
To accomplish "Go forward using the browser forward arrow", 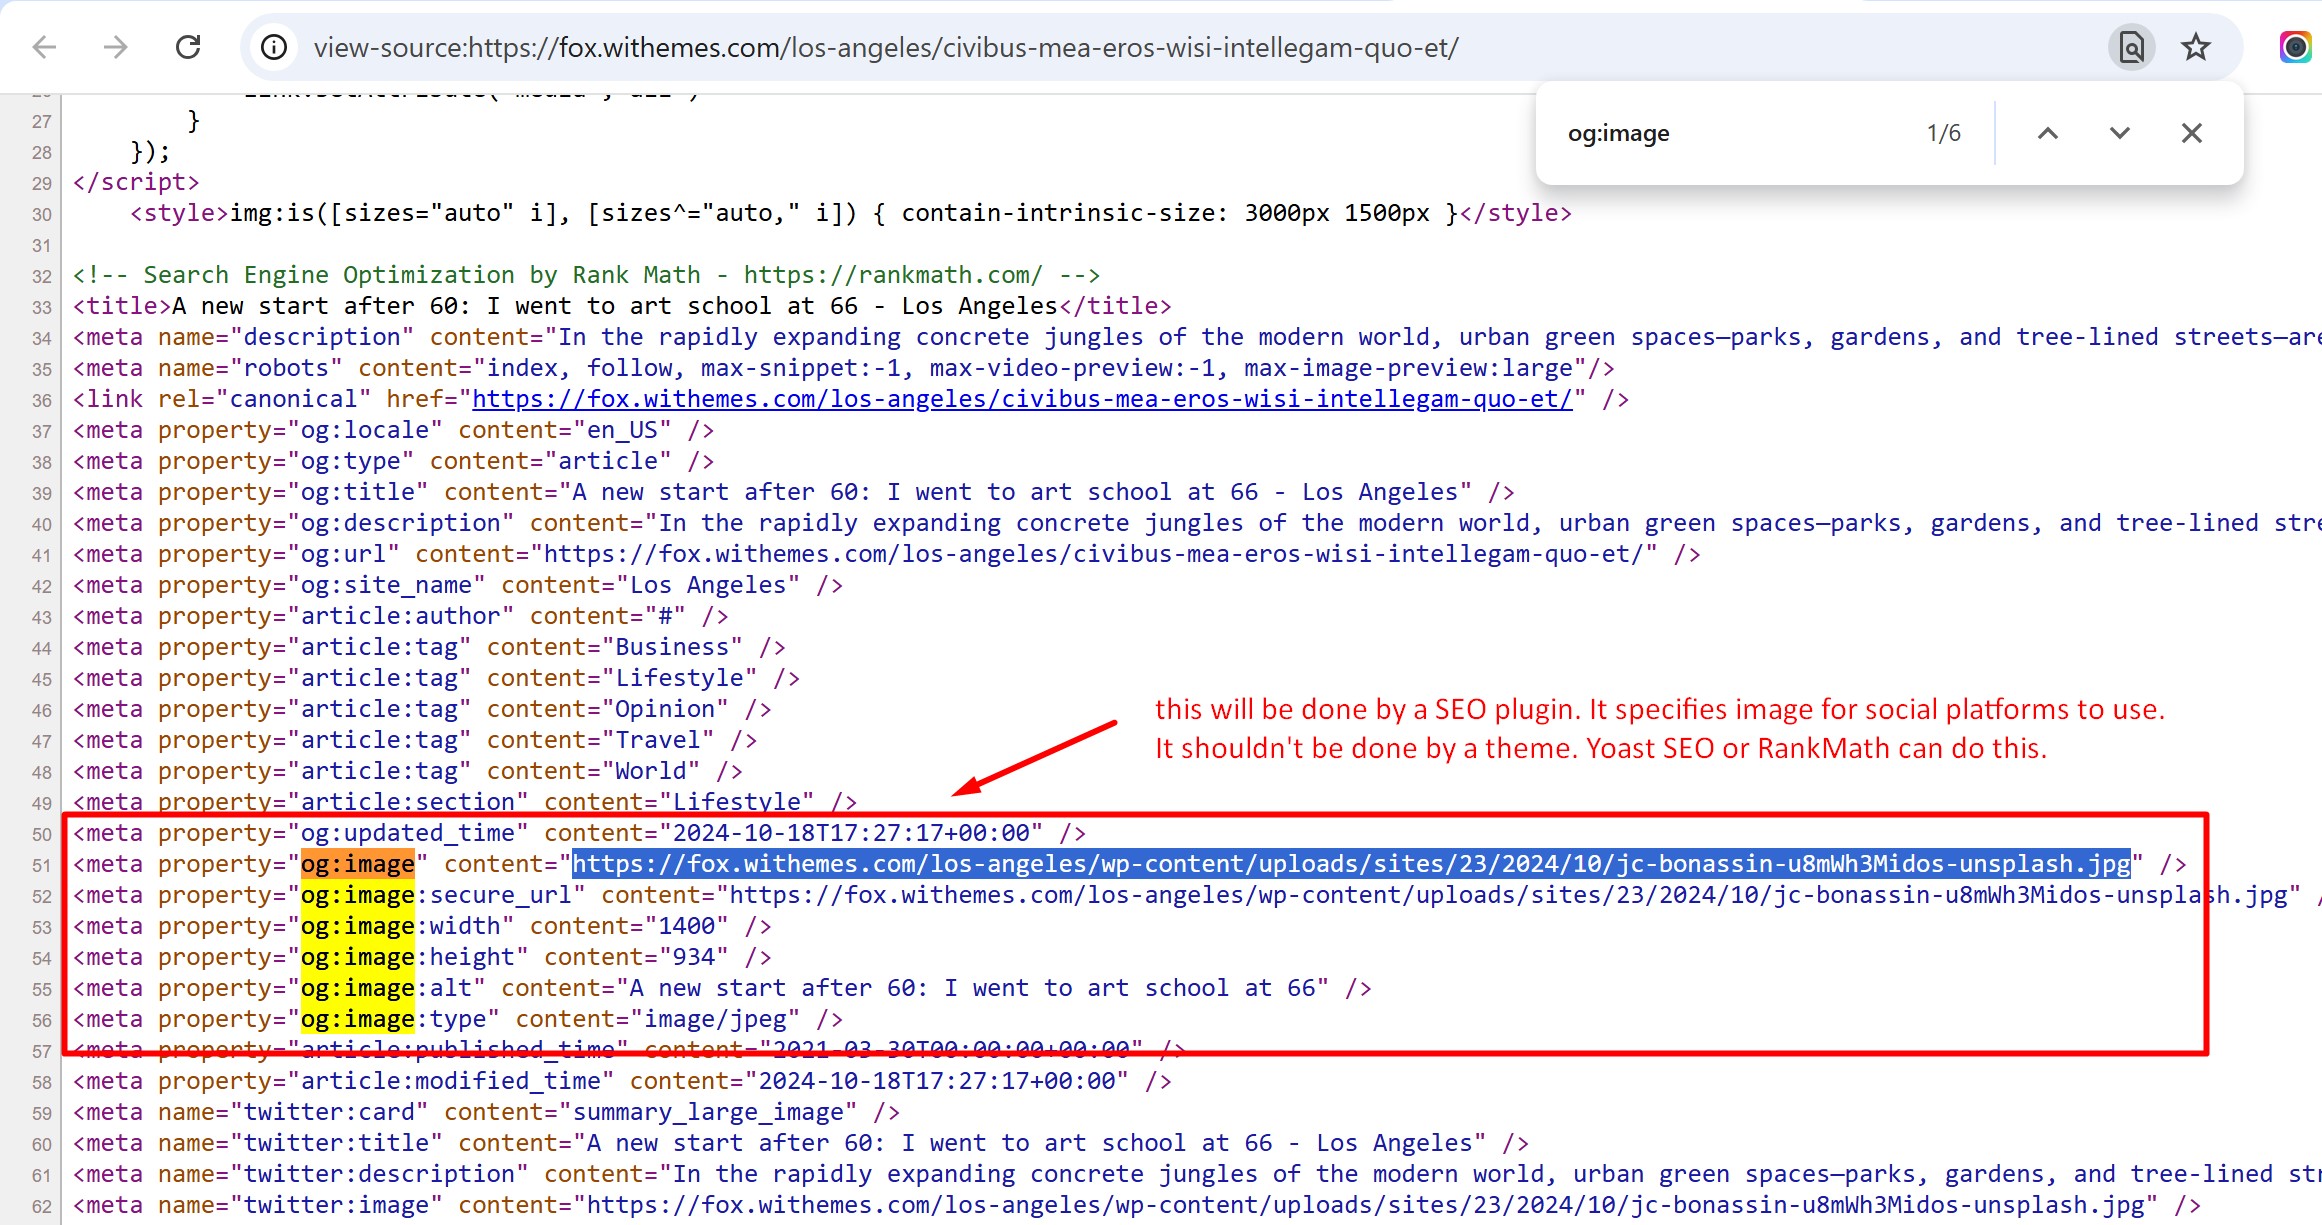I will click(x=116, y=47).
